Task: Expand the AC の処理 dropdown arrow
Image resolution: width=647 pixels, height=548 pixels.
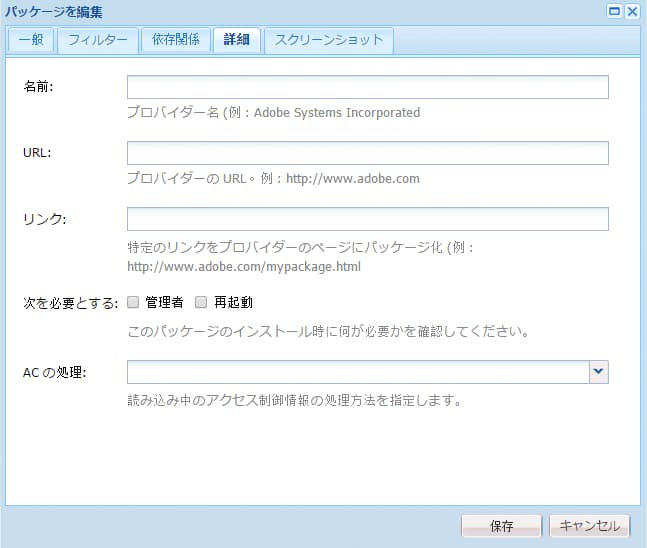Action: click(599, 372)
